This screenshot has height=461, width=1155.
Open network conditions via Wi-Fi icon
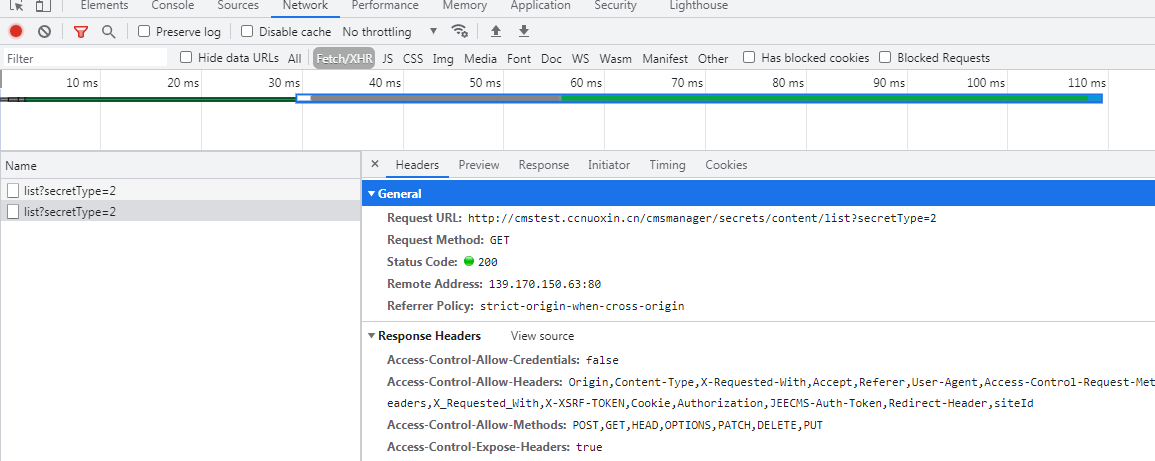(x=459, y=32)
